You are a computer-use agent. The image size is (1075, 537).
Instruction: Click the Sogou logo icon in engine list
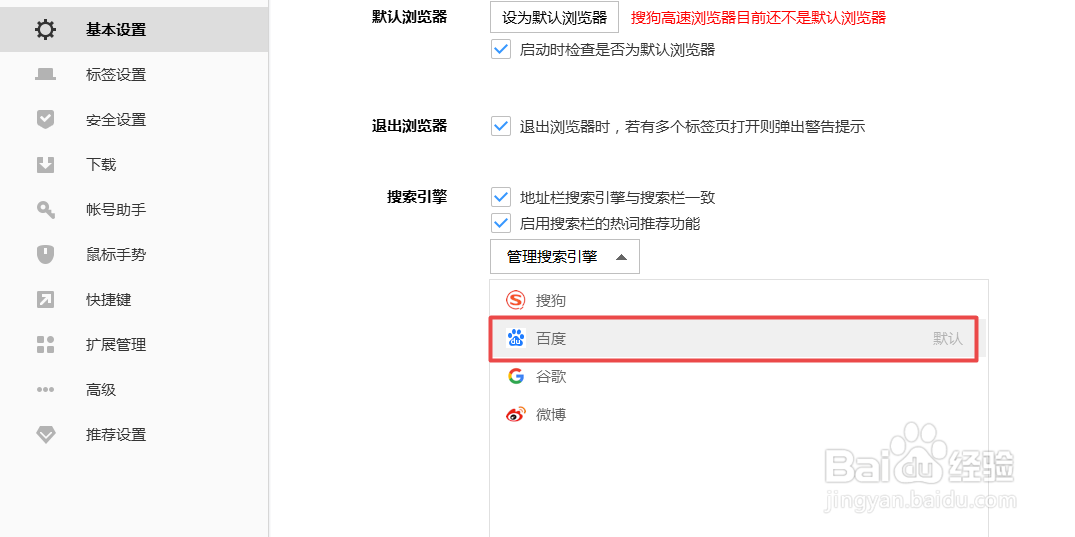point(516,300)
